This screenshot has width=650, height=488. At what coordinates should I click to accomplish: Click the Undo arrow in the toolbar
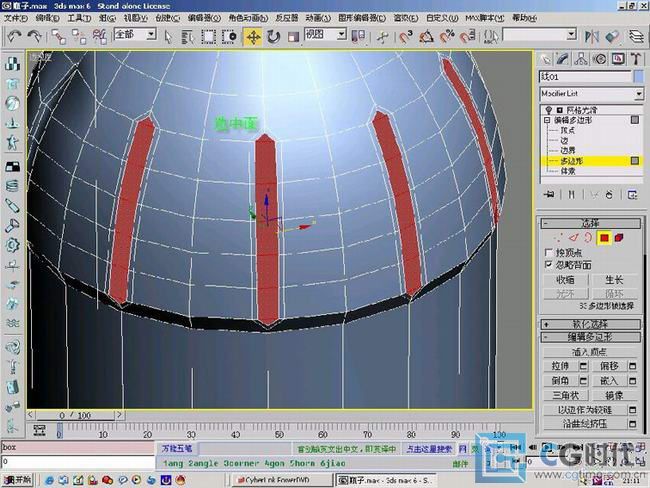tap(15, 36)
